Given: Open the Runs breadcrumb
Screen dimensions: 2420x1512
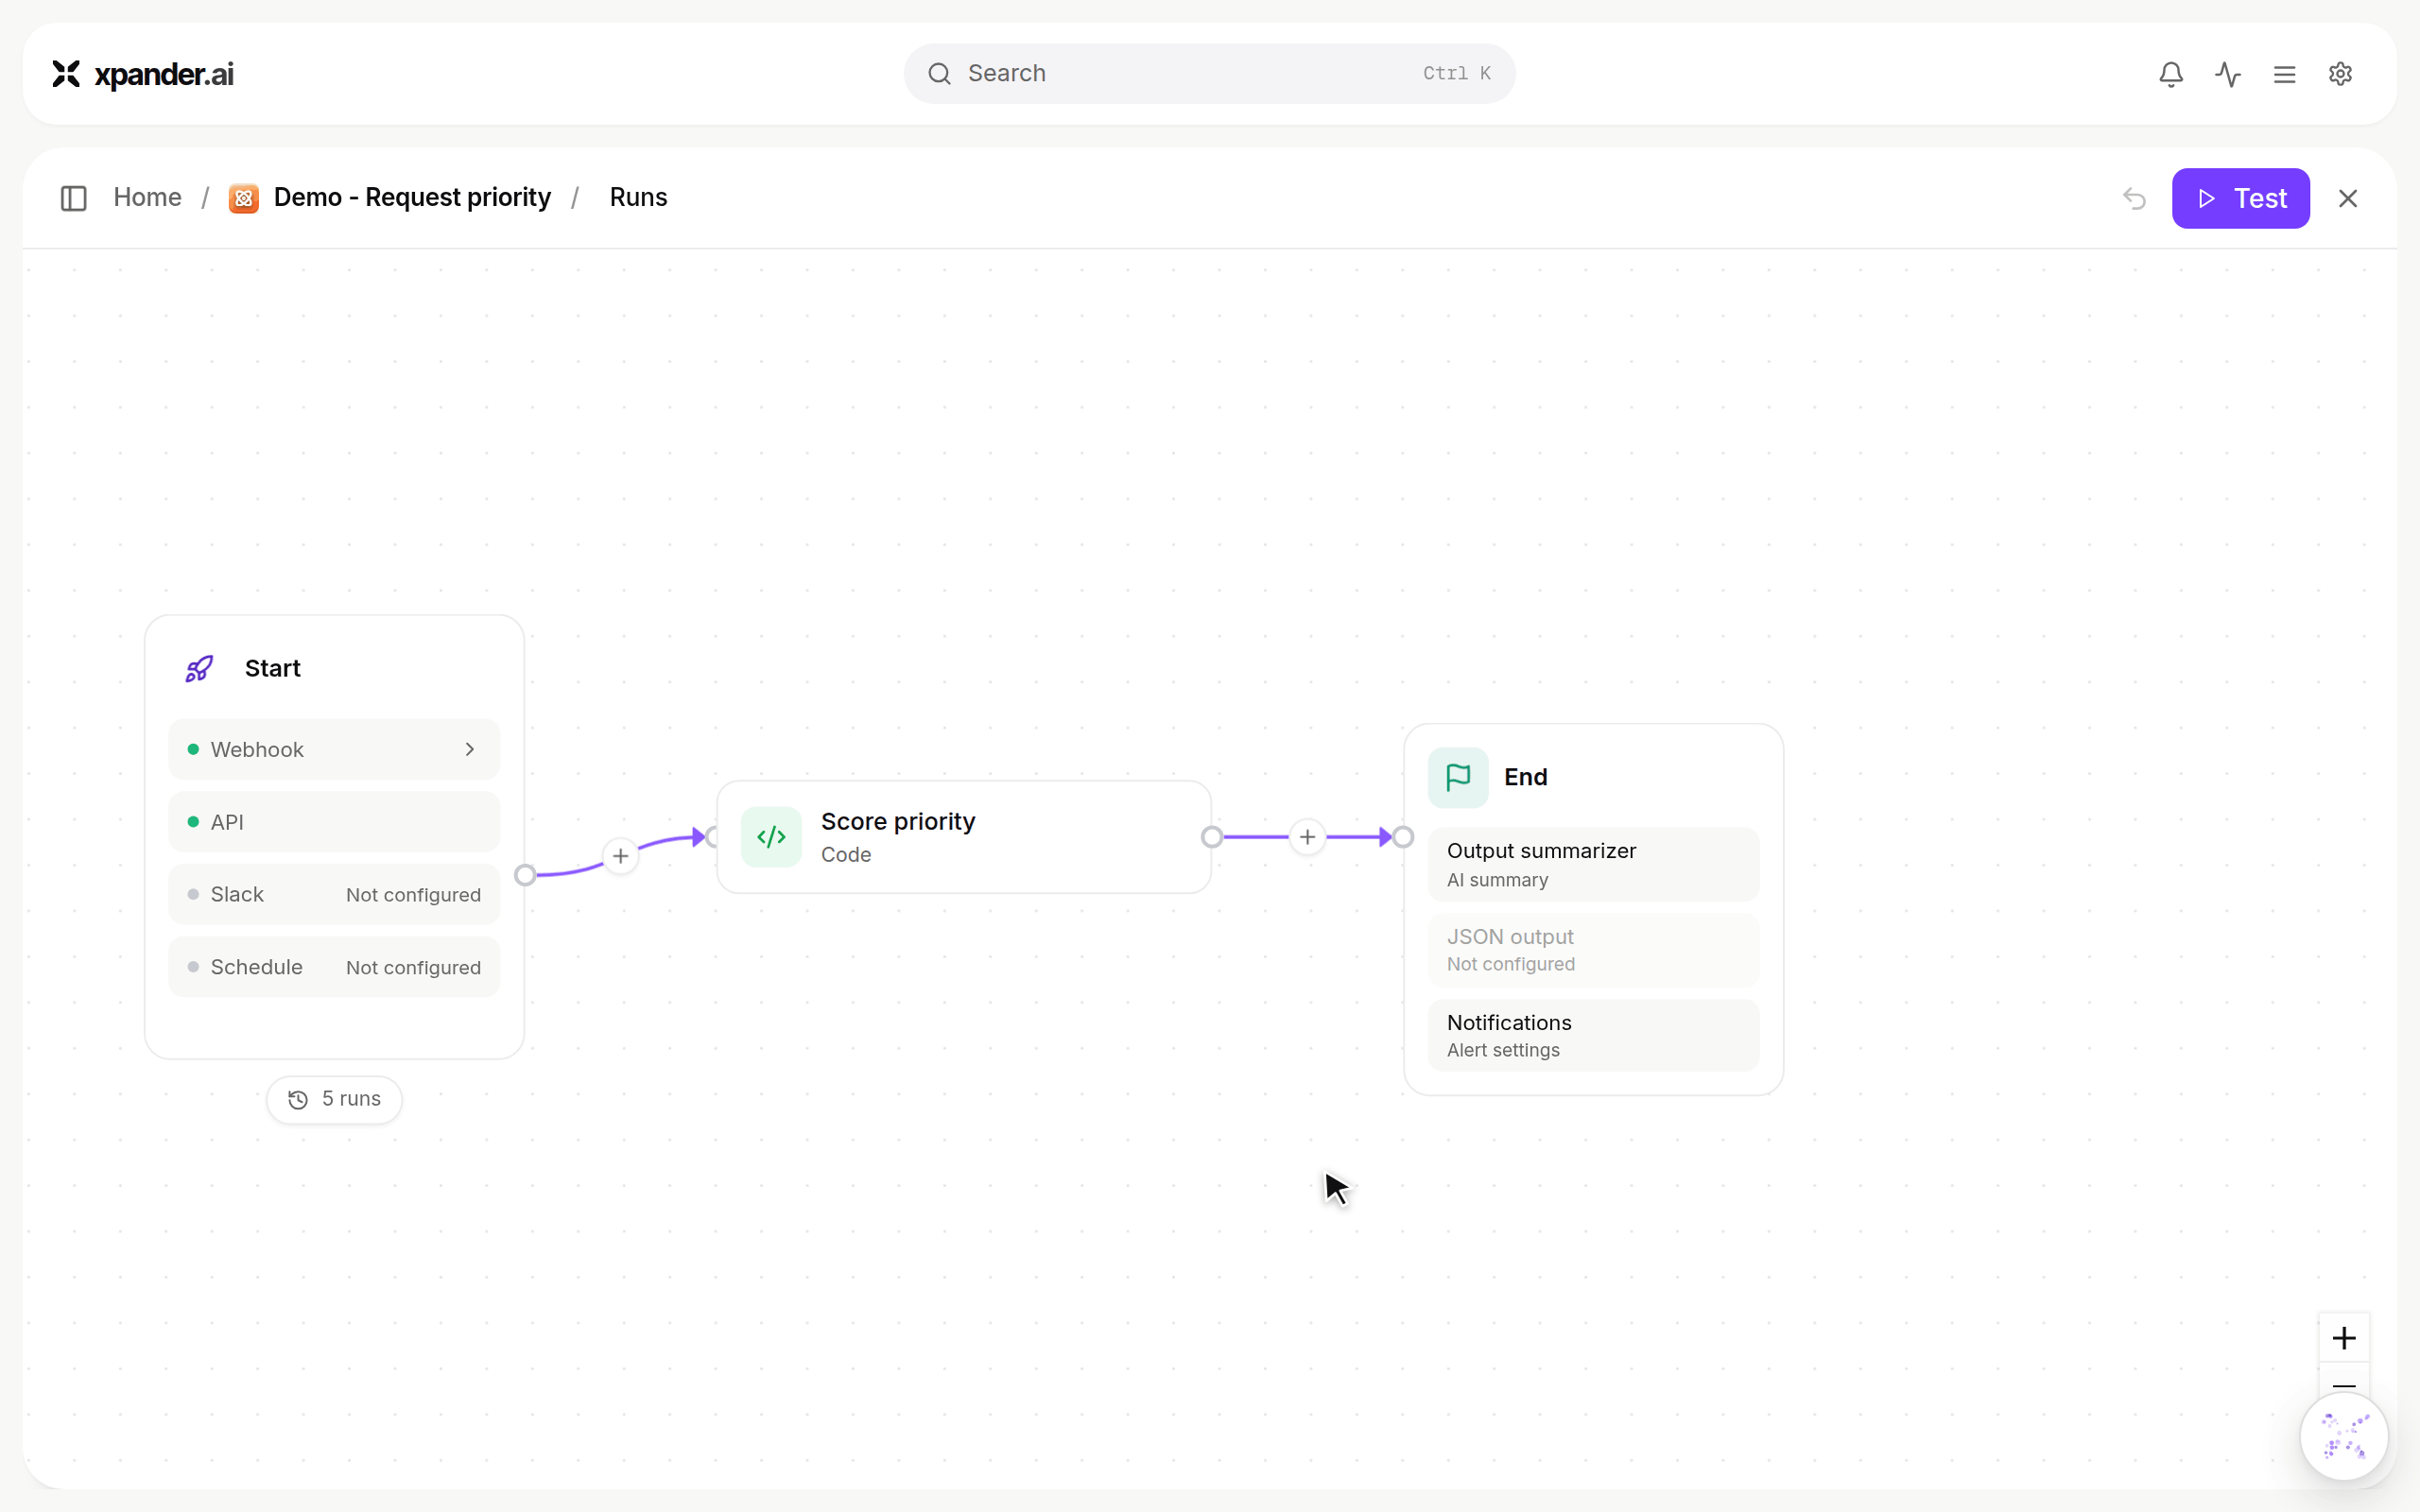Looking at the screenshot, I should click(638, 197).
